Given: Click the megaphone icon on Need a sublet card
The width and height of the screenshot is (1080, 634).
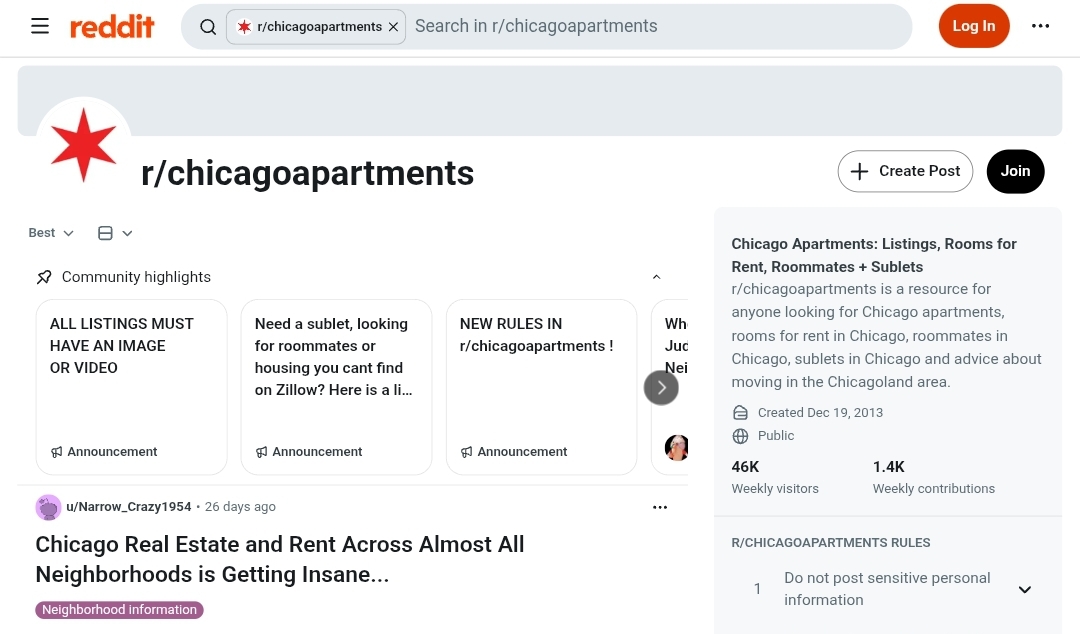Looking at the screenshot, I should [x=261, y=452].
